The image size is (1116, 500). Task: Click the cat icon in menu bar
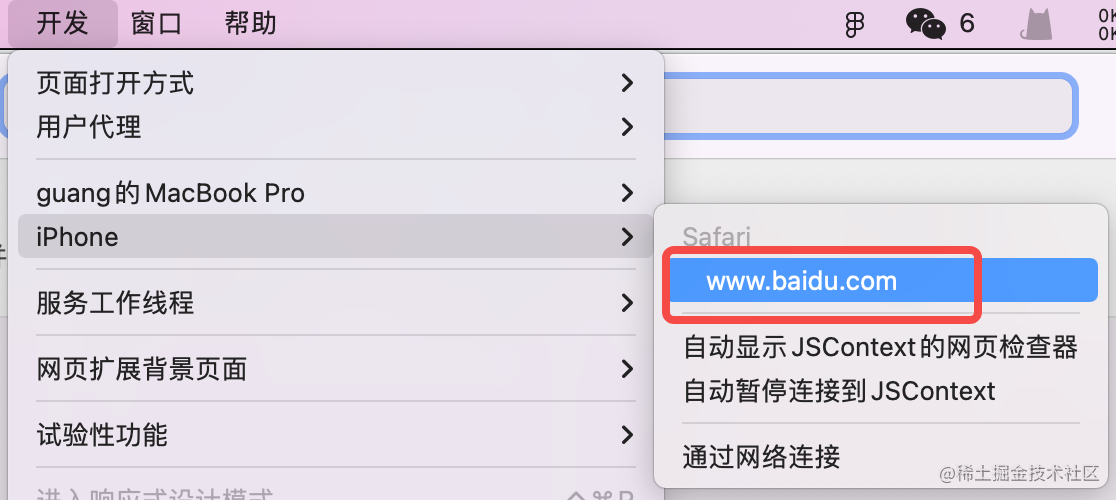tap(1036, 25)
